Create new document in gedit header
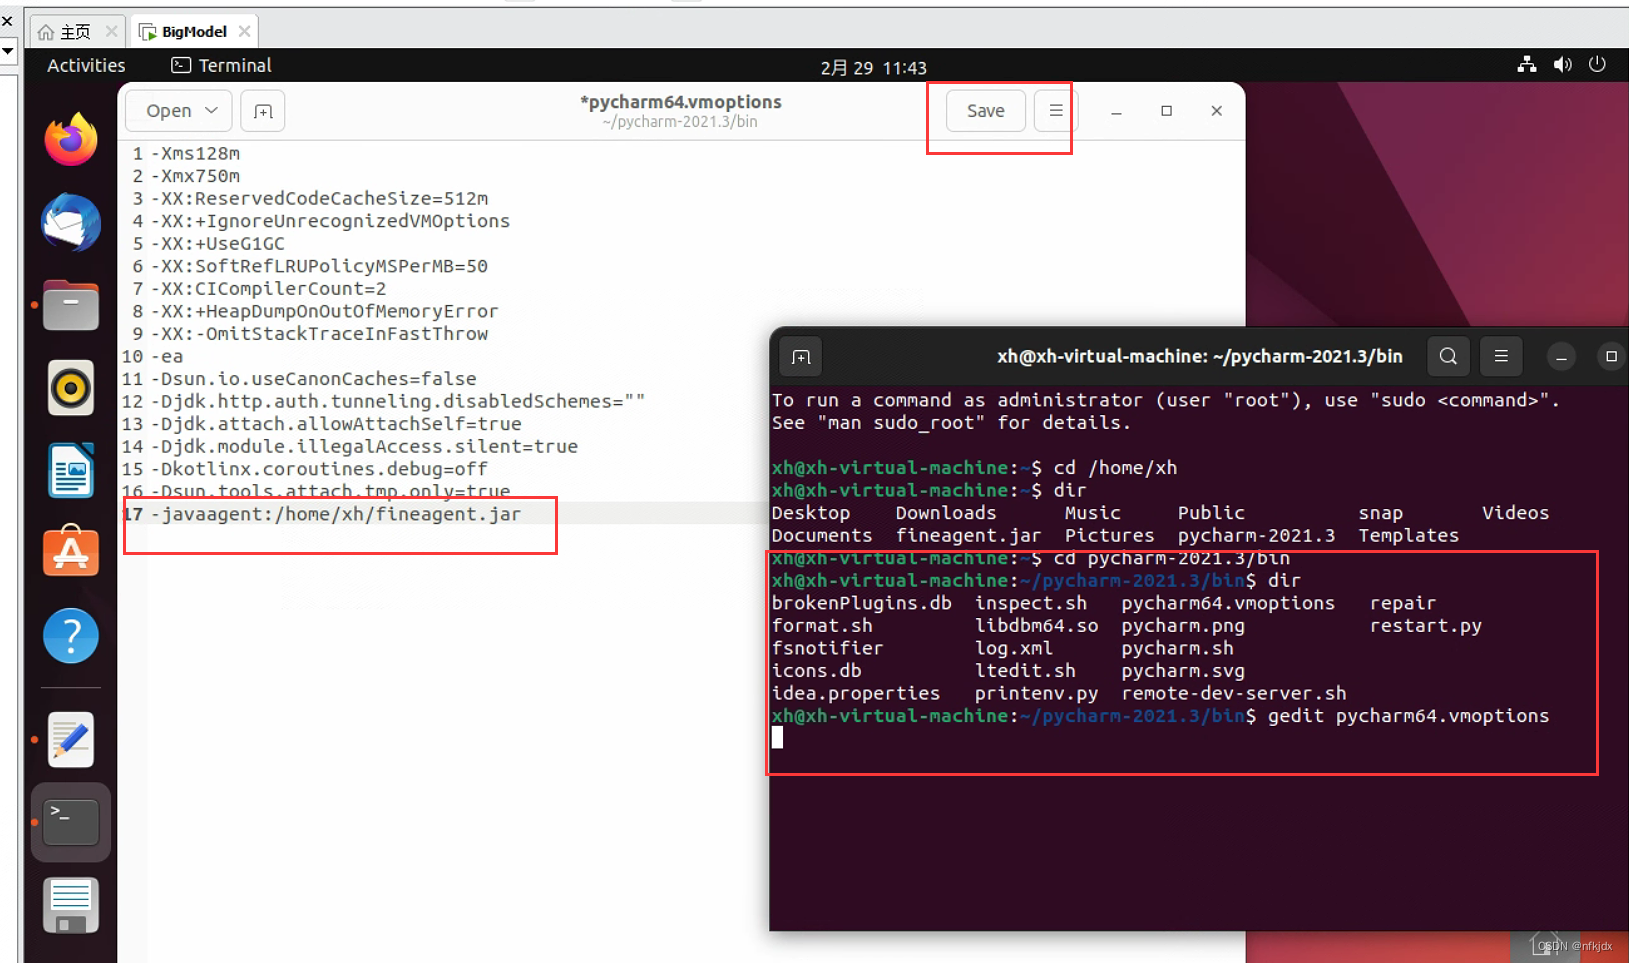 pyautogui.click(x=263, y=111)
